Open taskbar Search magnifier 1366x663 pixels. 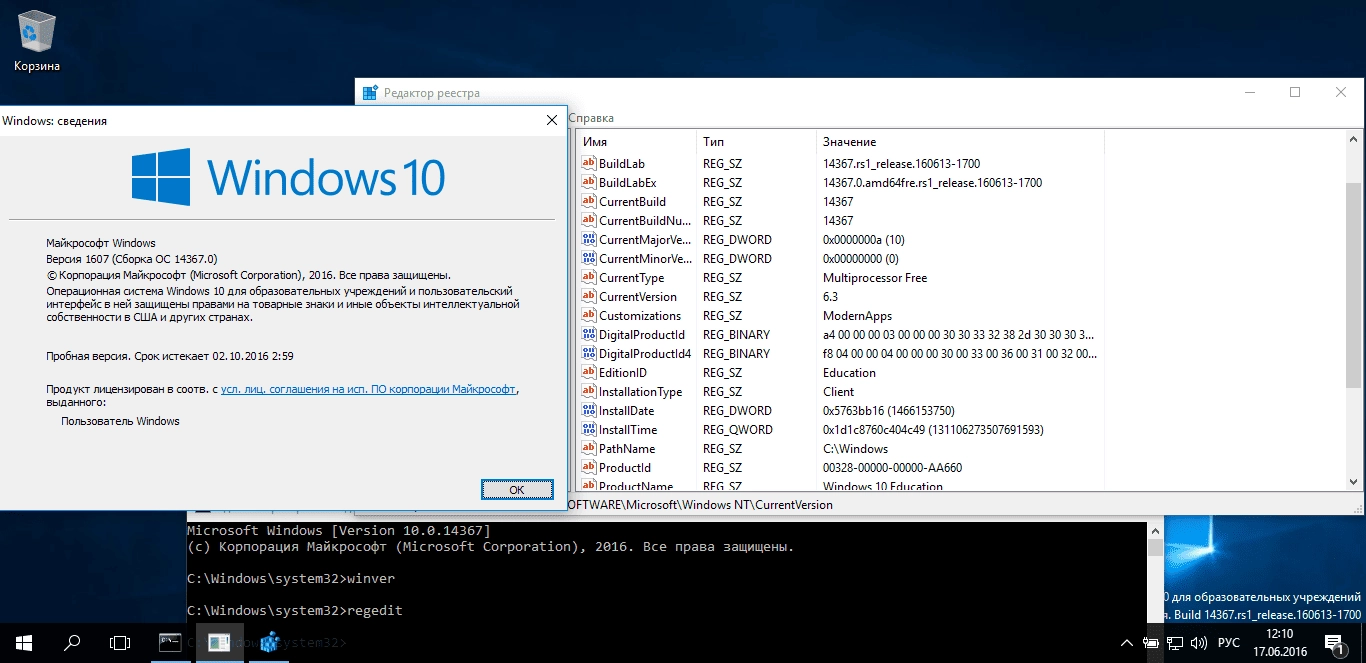point(72,642)
